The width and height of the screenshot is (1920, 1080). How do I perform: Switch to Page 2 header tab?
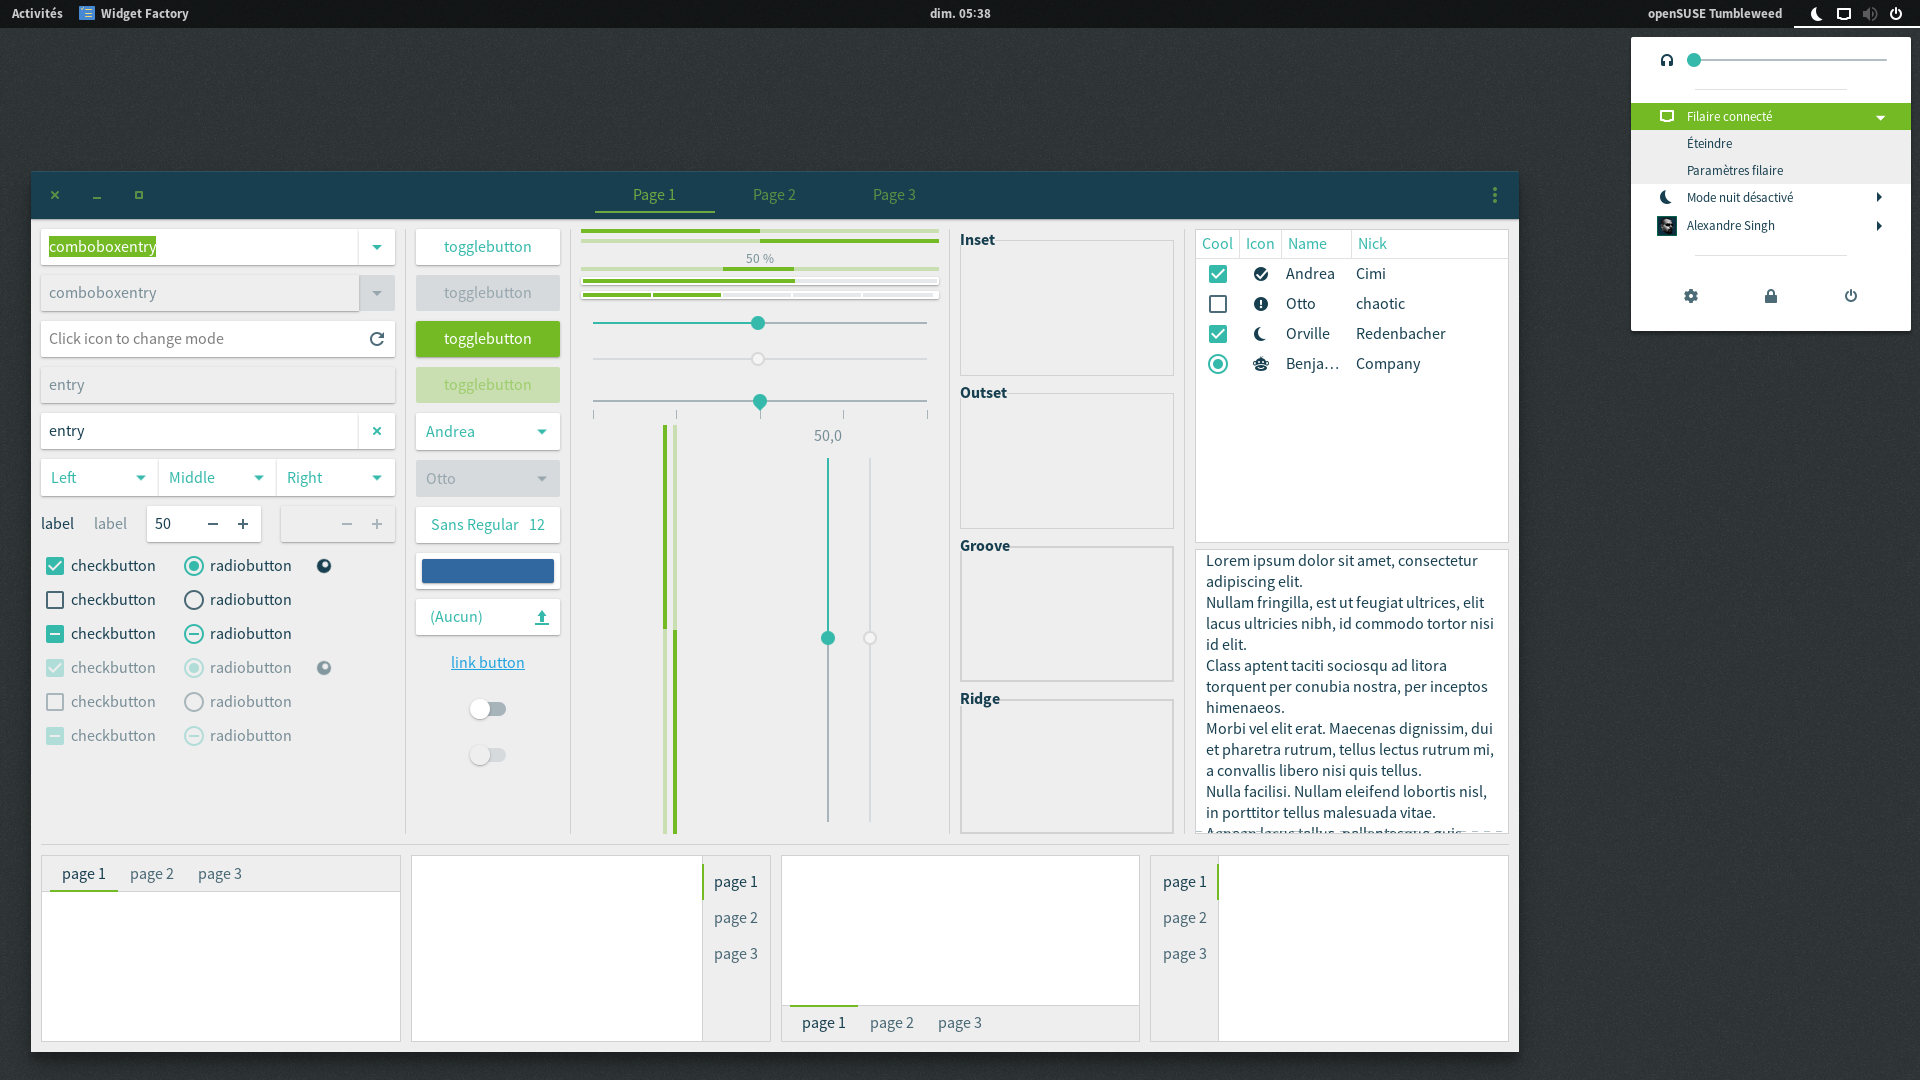pos(774,195)
